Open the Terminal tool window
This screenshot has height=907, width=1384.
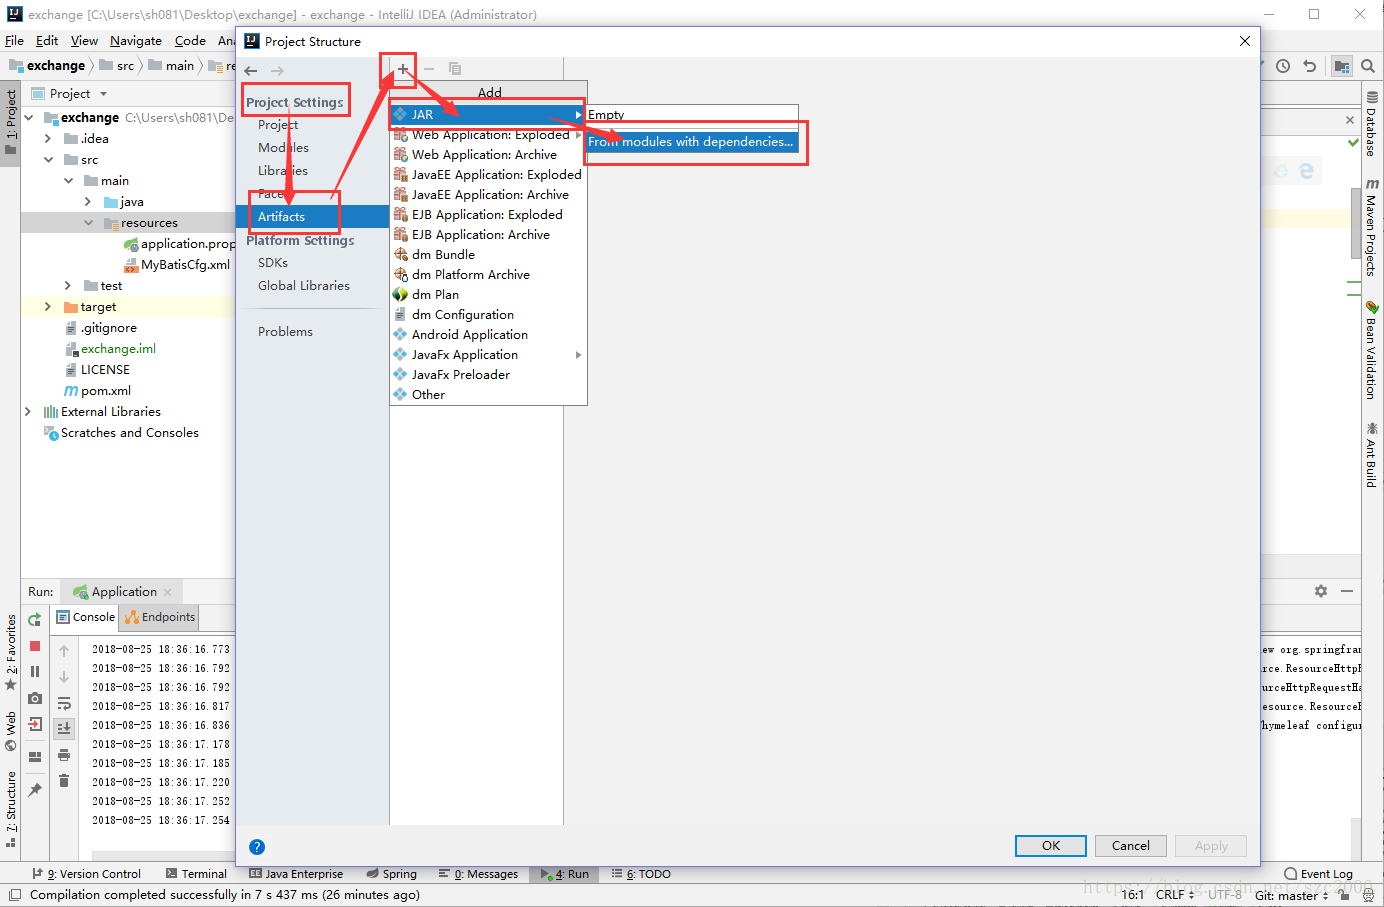pyautogui.click(x=196, y=874)
